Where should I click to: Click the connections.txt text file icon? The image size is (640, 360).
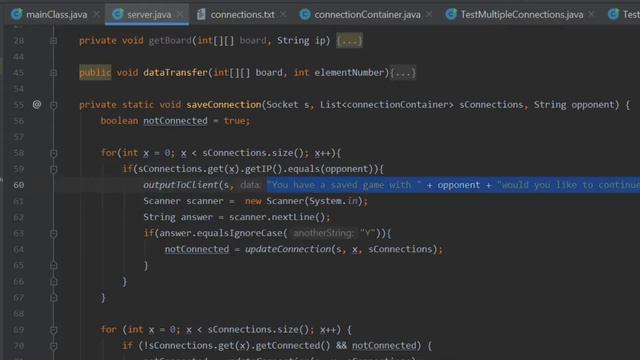(x=201, y=14)
